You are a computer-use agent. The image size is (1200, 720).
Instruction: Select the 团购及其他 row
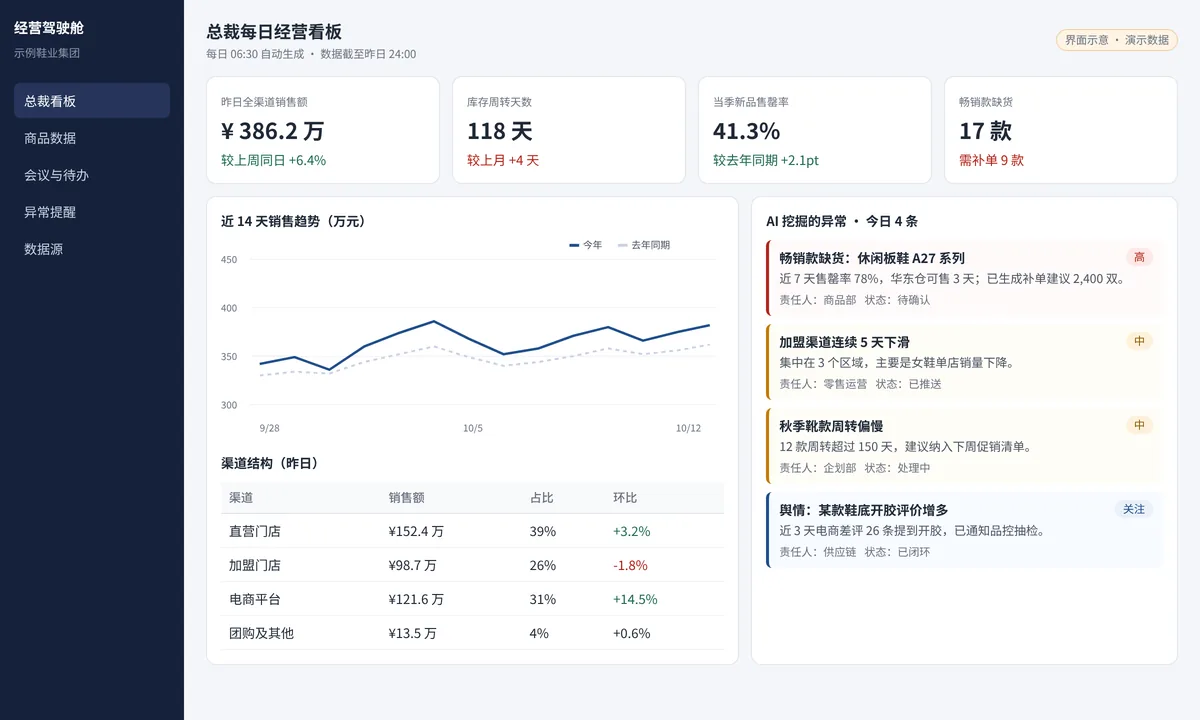(472, 633)
